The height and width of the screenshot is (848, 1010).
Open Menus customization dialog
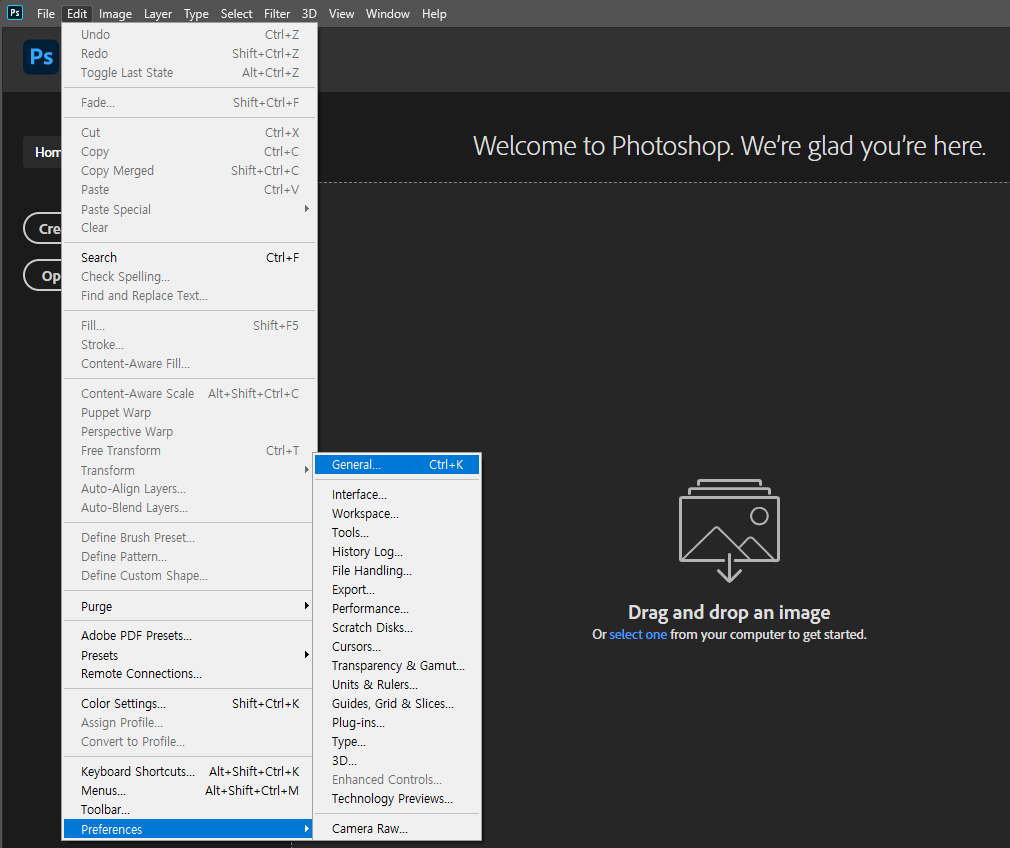pos(189,790)
